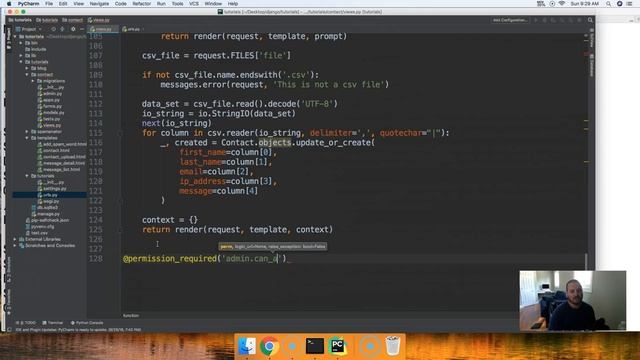Open the Tools menu
640x360 pixels.
(177, 4)
